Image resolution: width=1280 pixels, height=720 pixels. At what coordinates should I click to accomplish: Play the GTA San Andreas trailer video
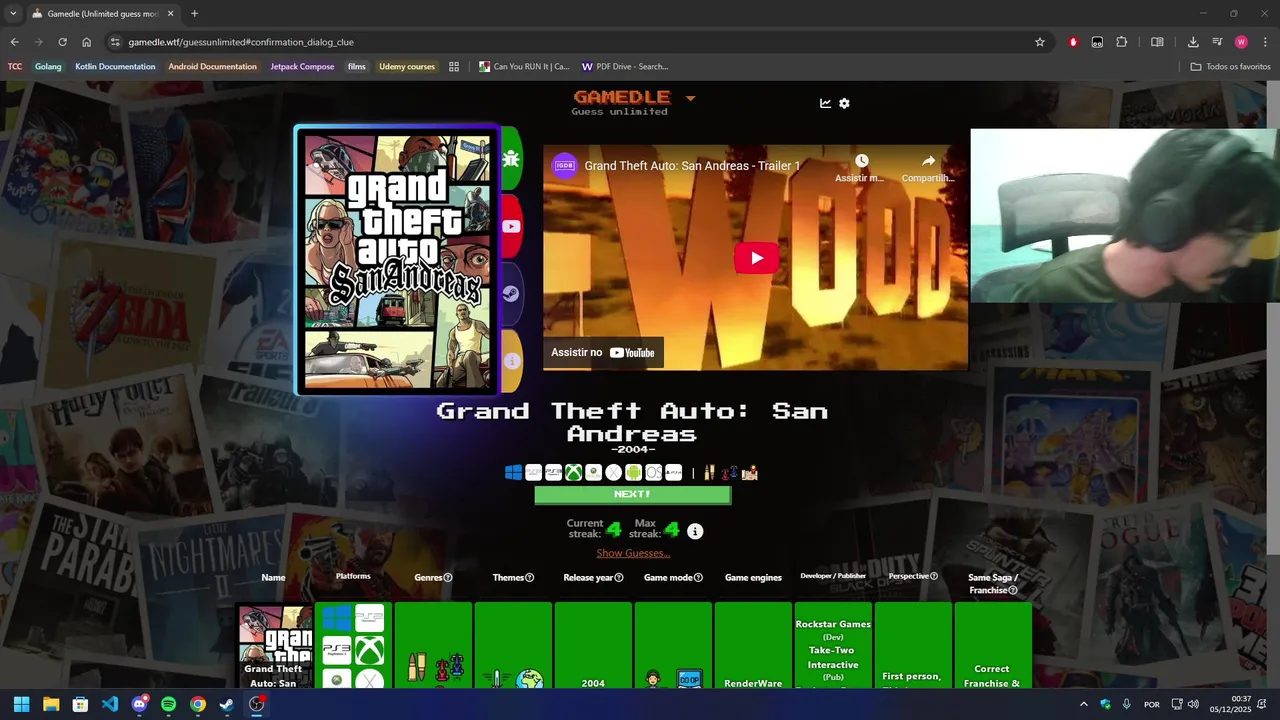756,258
